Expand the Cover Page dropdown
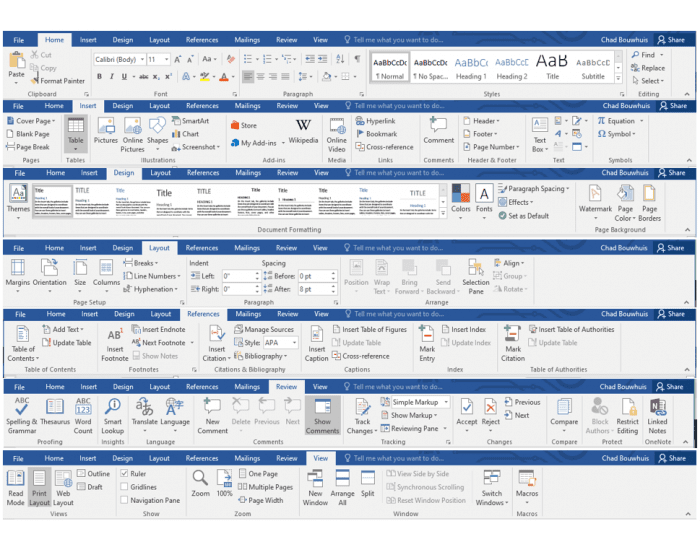Image resolution: width=700 pixels, height=550 pixels. (31, 121)
